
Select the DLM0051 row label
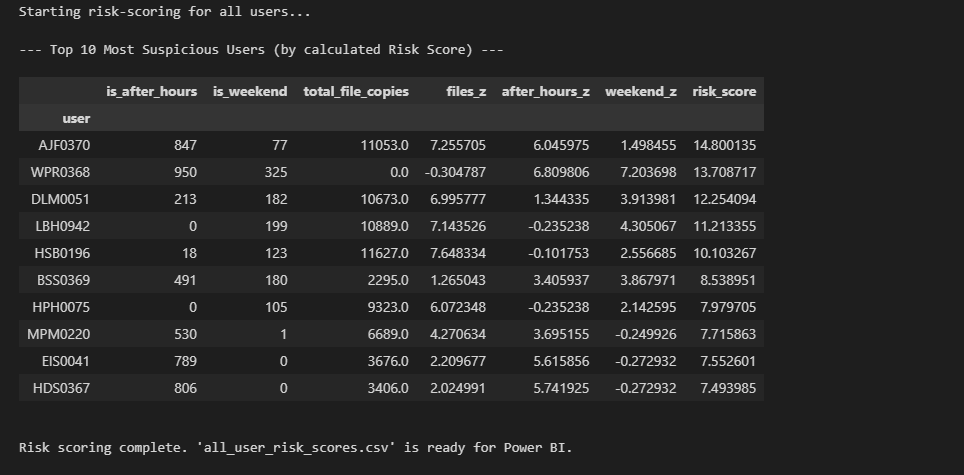point(61,199)
